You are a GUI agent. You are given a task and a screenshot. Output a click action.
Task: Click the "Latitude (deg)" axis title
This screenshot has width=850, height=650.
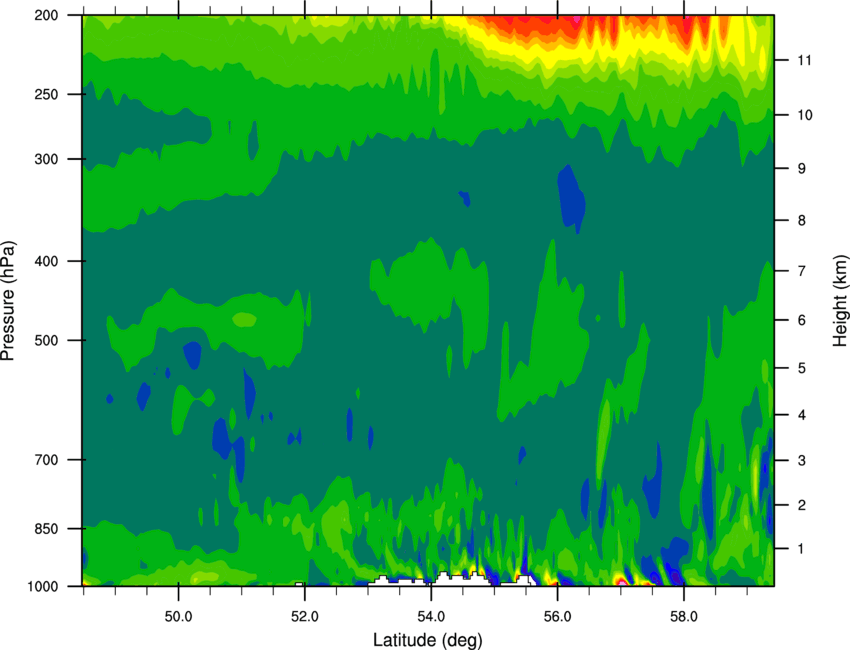428,639
